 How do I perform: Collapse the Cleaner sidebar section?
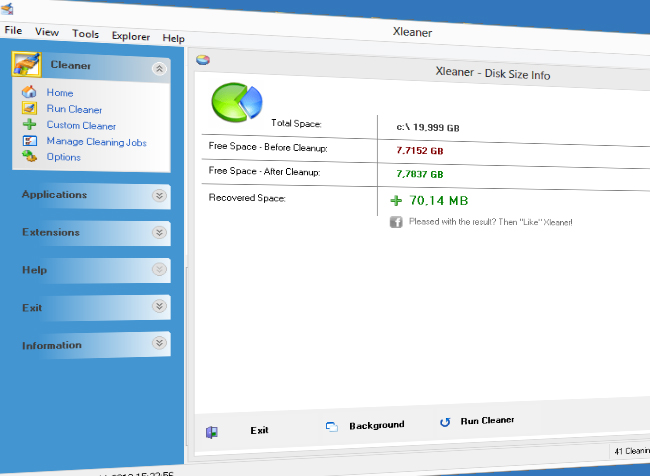158,69
